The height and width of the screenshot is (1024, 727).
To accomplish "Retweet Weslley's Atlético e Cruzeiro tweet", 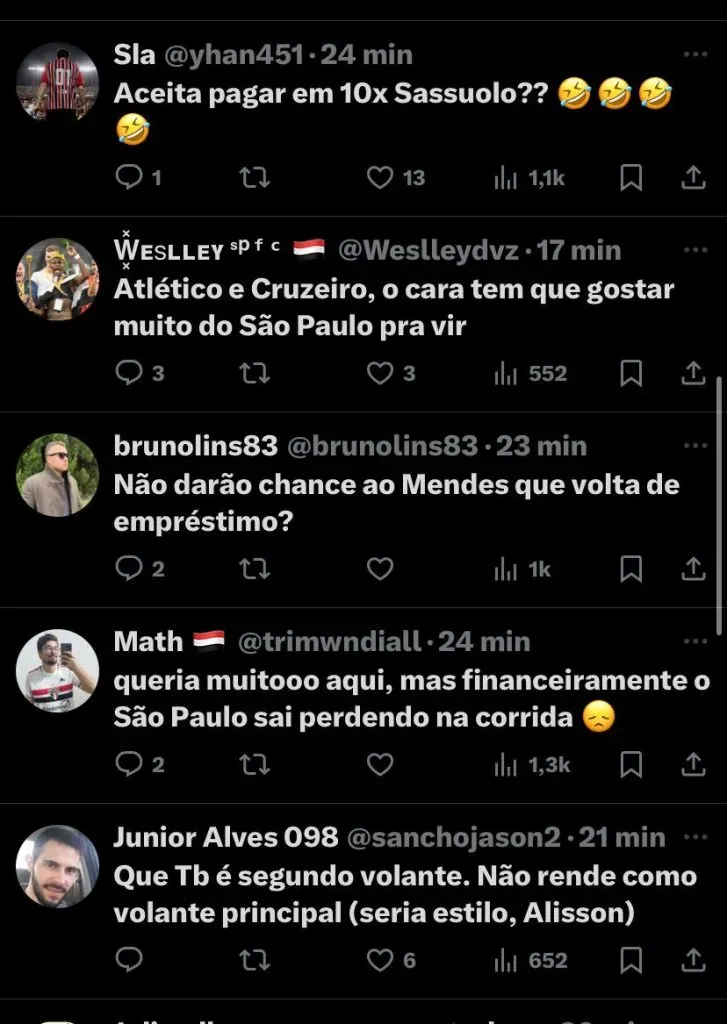I will (x=255, y=373).
